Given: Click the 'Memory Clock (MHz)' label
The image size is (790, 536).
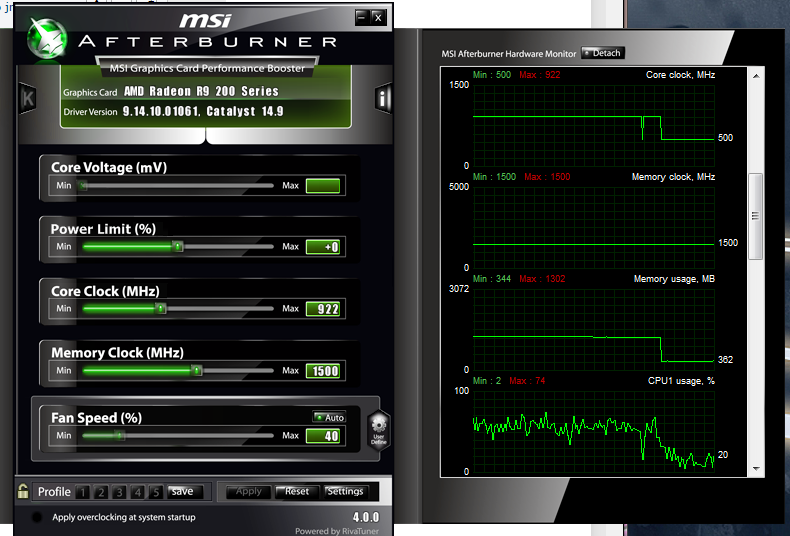Looking at the screenshot, I should [x=117, y=352].
